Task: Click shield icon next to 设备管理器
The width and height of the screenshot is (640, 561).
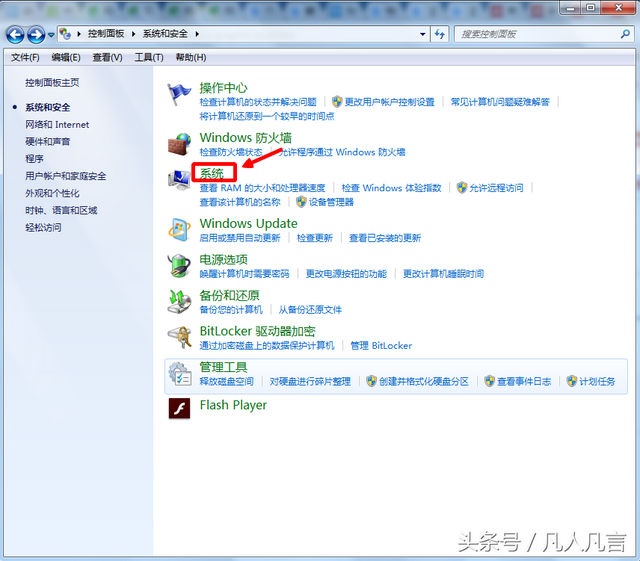Action: [x=301, y=202]
